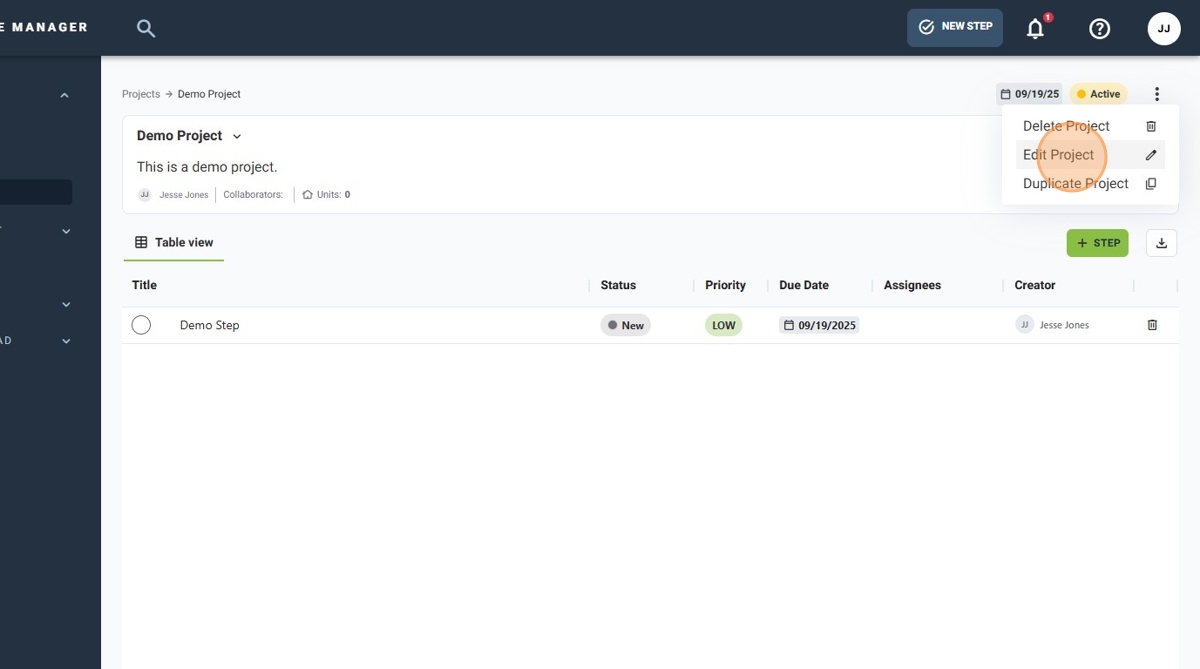Open the notifications bell
The height and width of the screenshot is (669, 1200).
click(1036, 29)
